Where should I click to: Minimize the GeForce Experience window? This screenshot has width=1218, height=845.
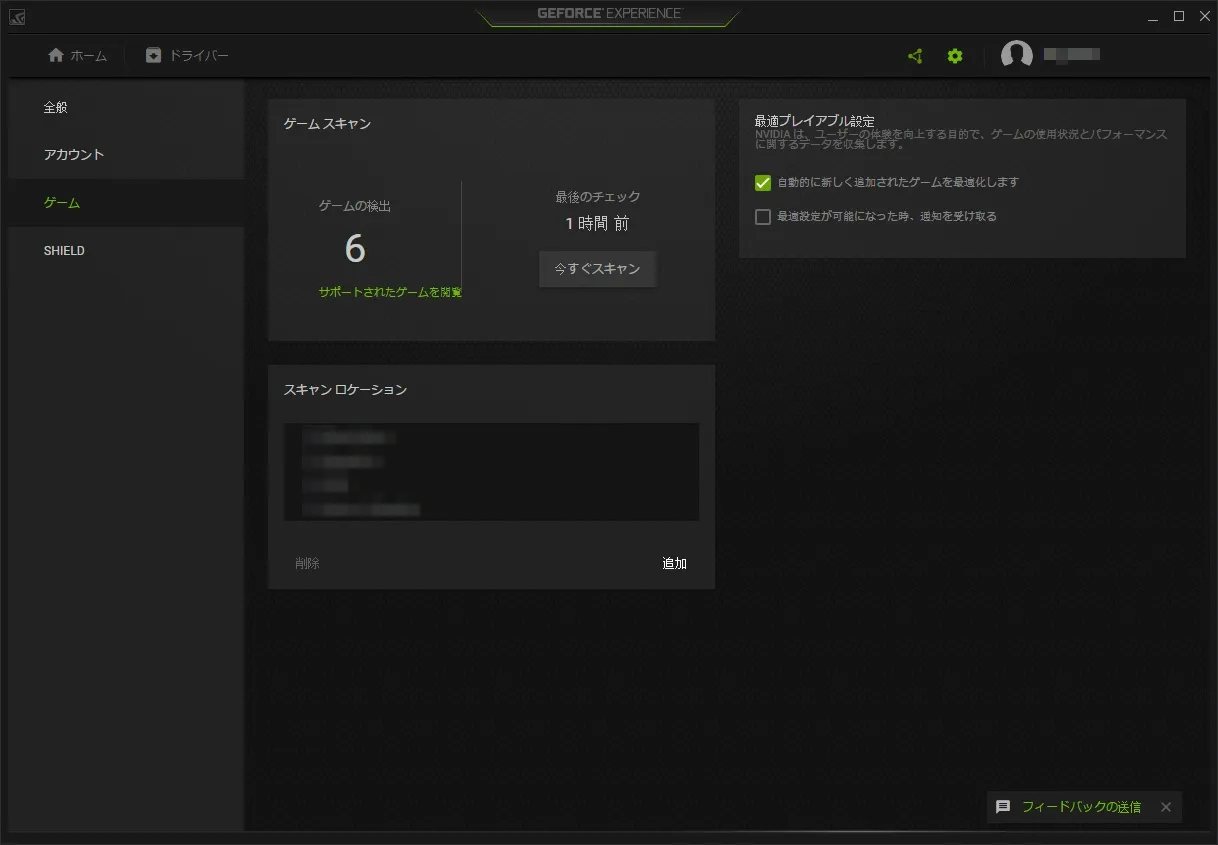(1154, 16)
